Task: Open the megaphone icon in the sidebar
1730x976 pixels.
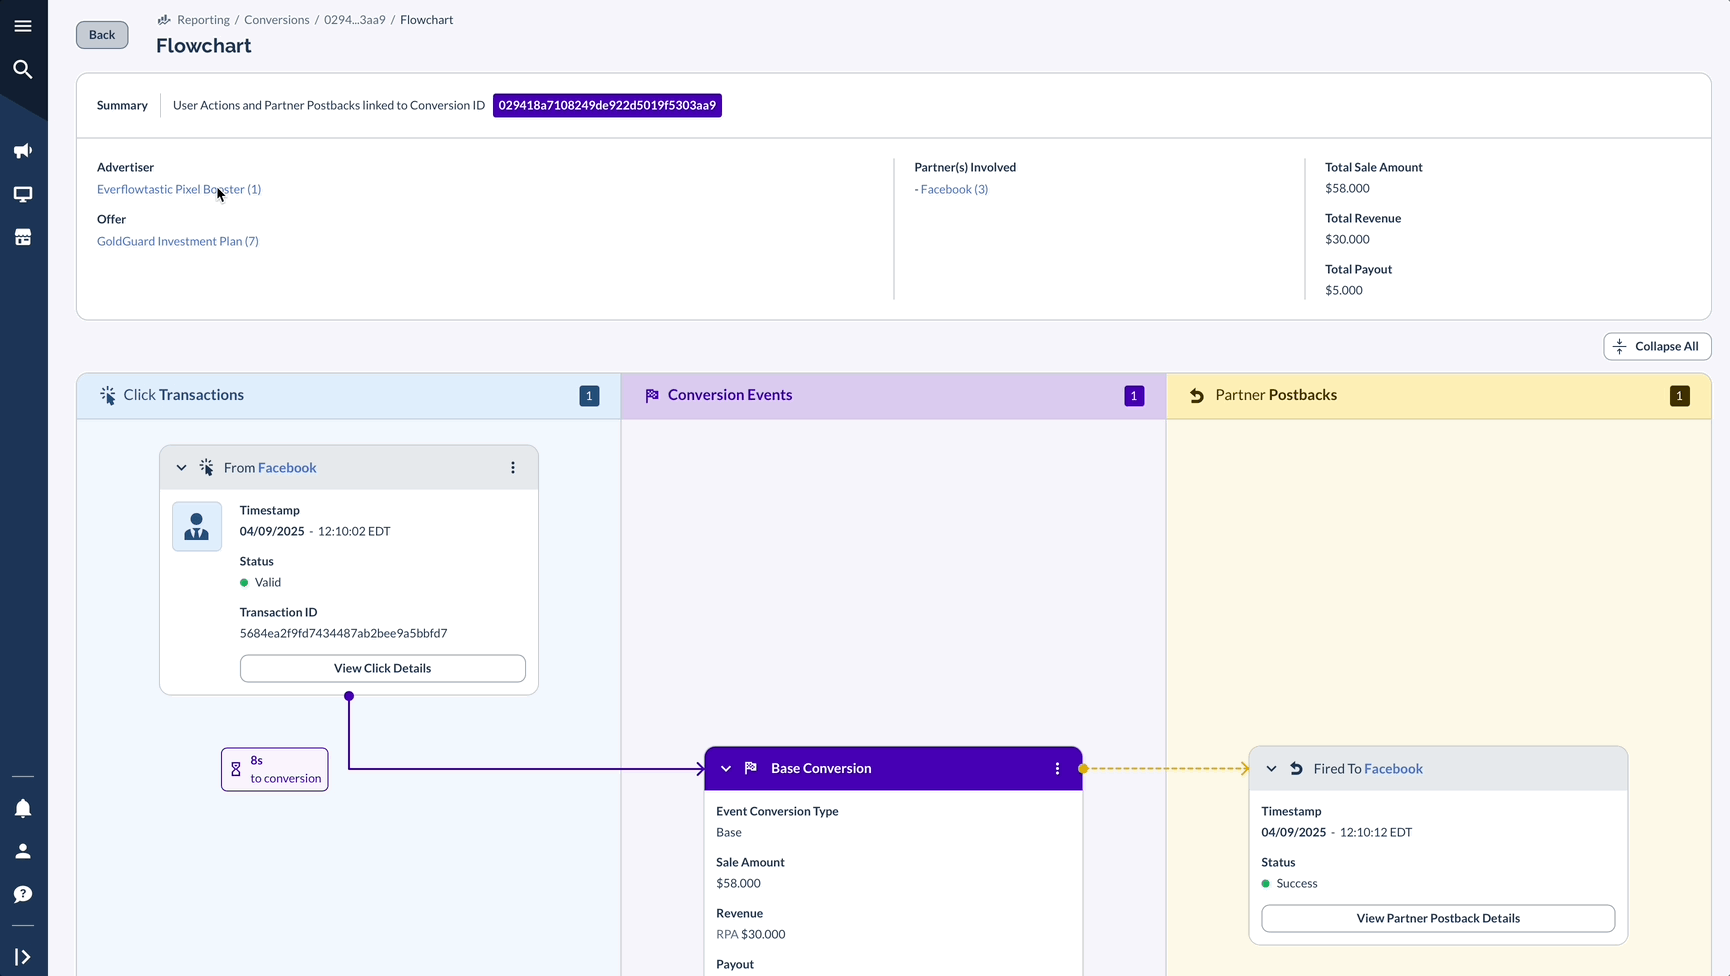Action: pyautogui.click(x=23, y=151)
